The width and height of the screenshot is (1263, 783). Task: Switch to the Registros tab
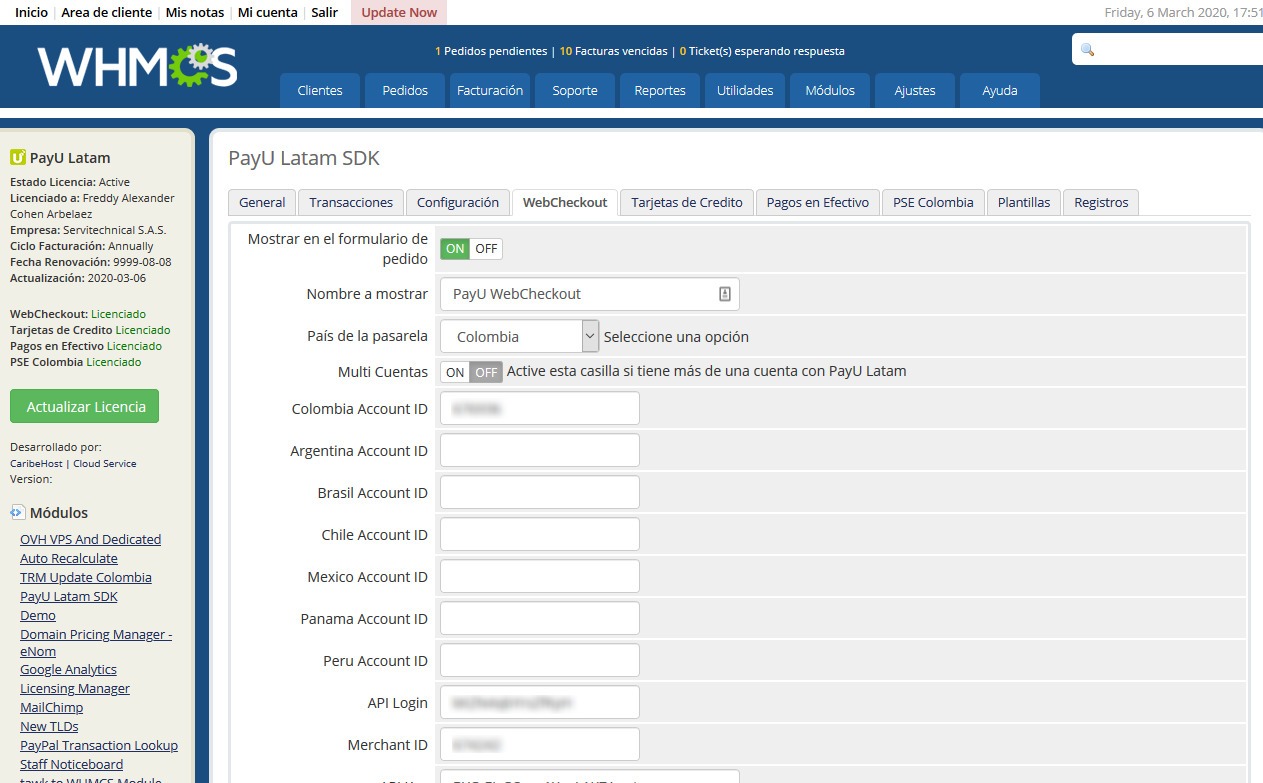pyautogui.click(x=1101, y=202)
